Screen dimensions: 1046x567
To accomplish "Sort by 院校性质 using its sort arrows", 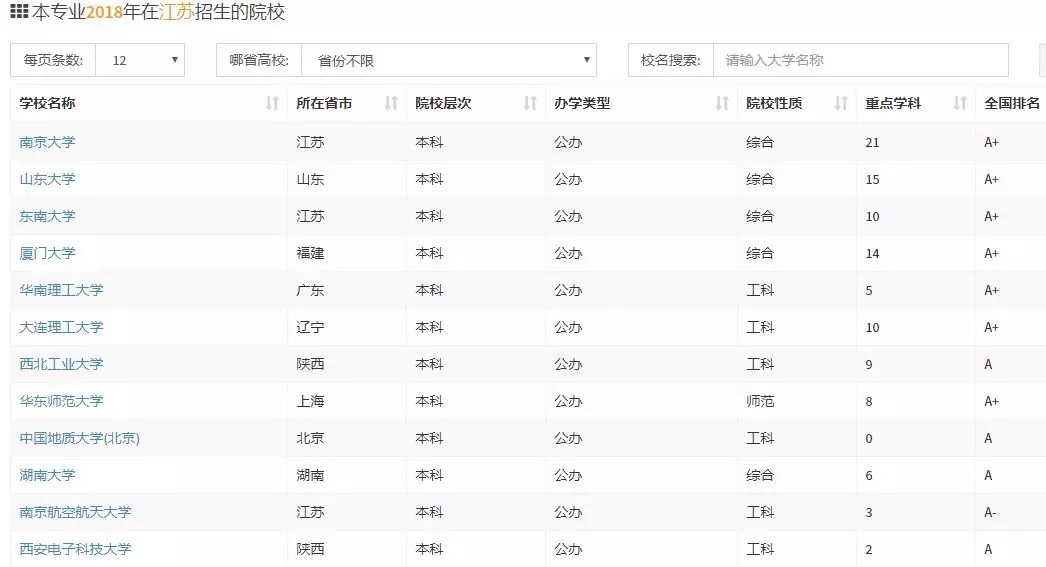I will point(841,103).
